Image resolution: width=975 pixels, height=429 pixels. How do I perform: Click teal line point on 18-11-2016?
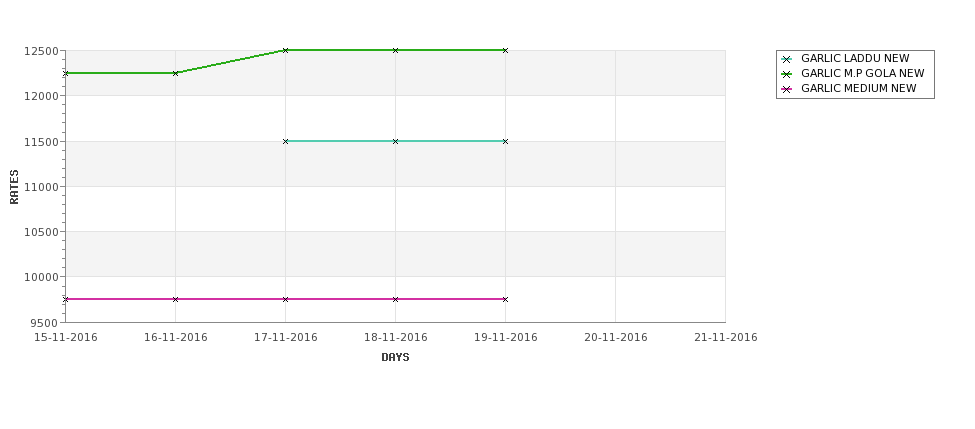point(395,142)
